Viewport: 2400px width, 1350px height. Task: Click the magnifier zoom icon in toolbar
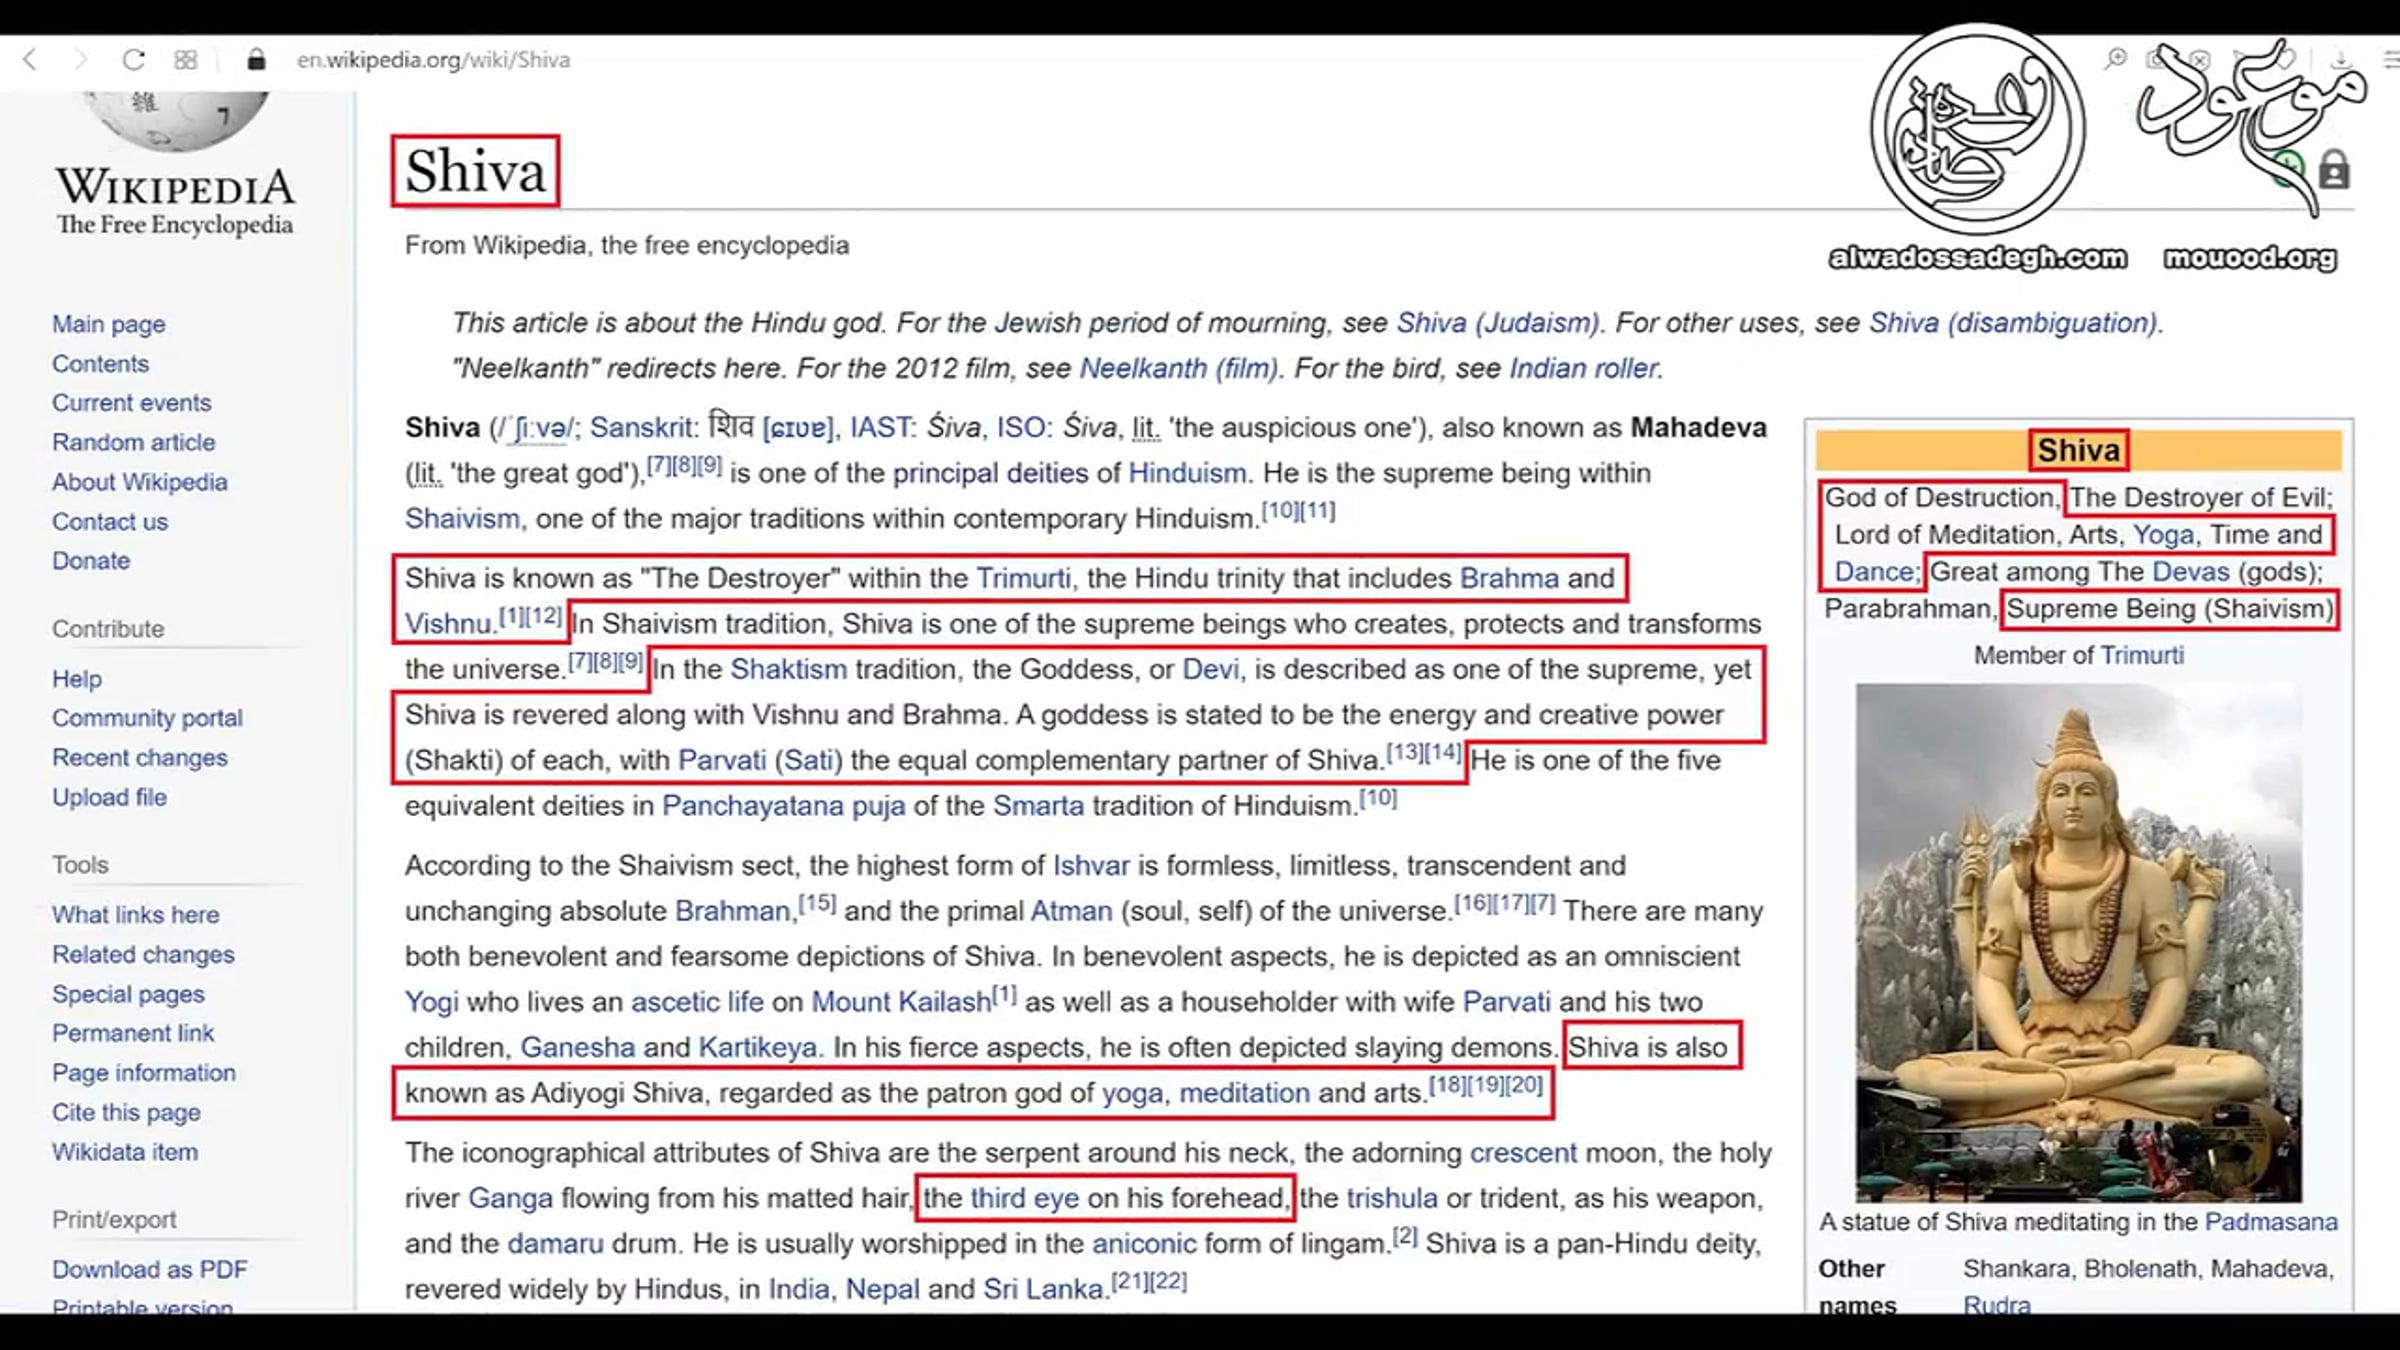coord(2115,59)
